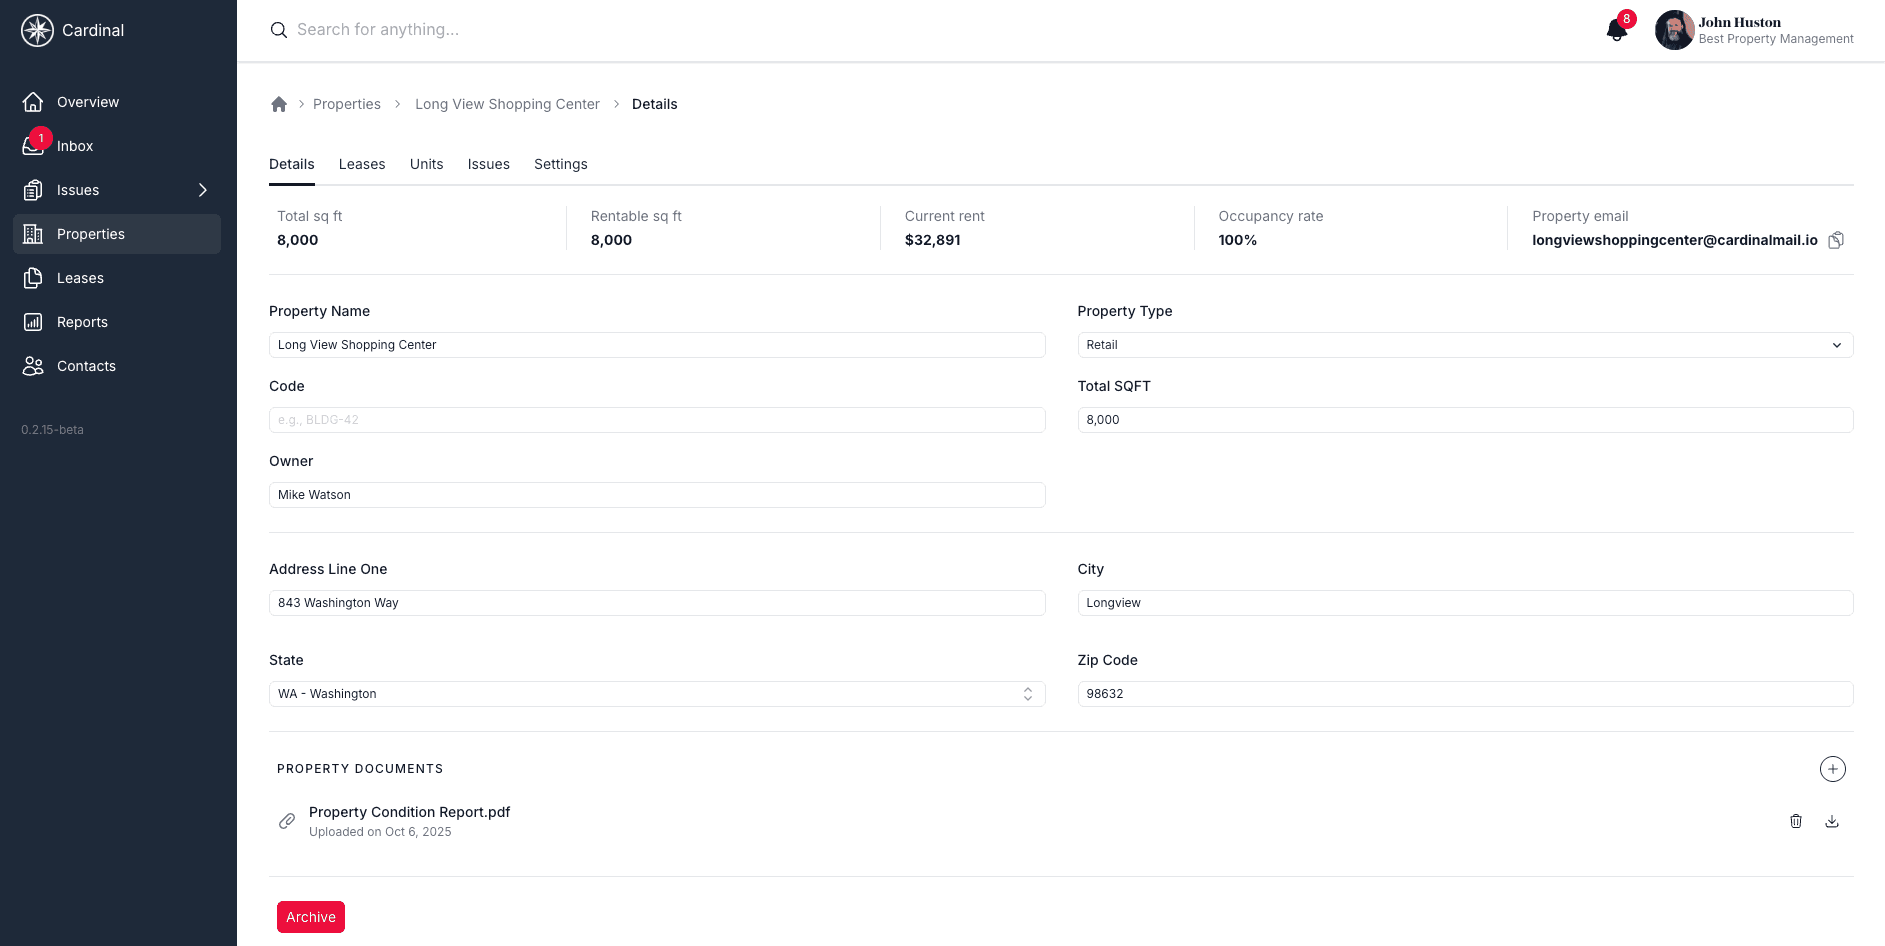This screenshot has height=946, width=1885.
Task: Click the Archive button
Action: (310, 916)
